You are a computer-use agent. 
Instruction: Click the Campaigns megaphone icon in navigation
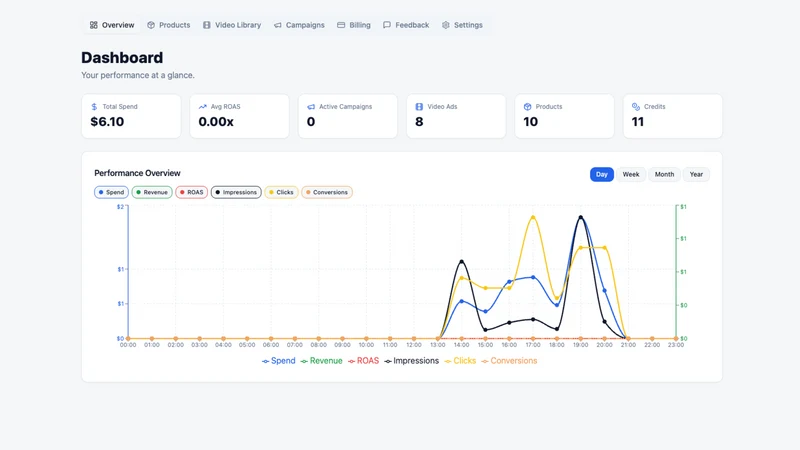pos(278,25)
